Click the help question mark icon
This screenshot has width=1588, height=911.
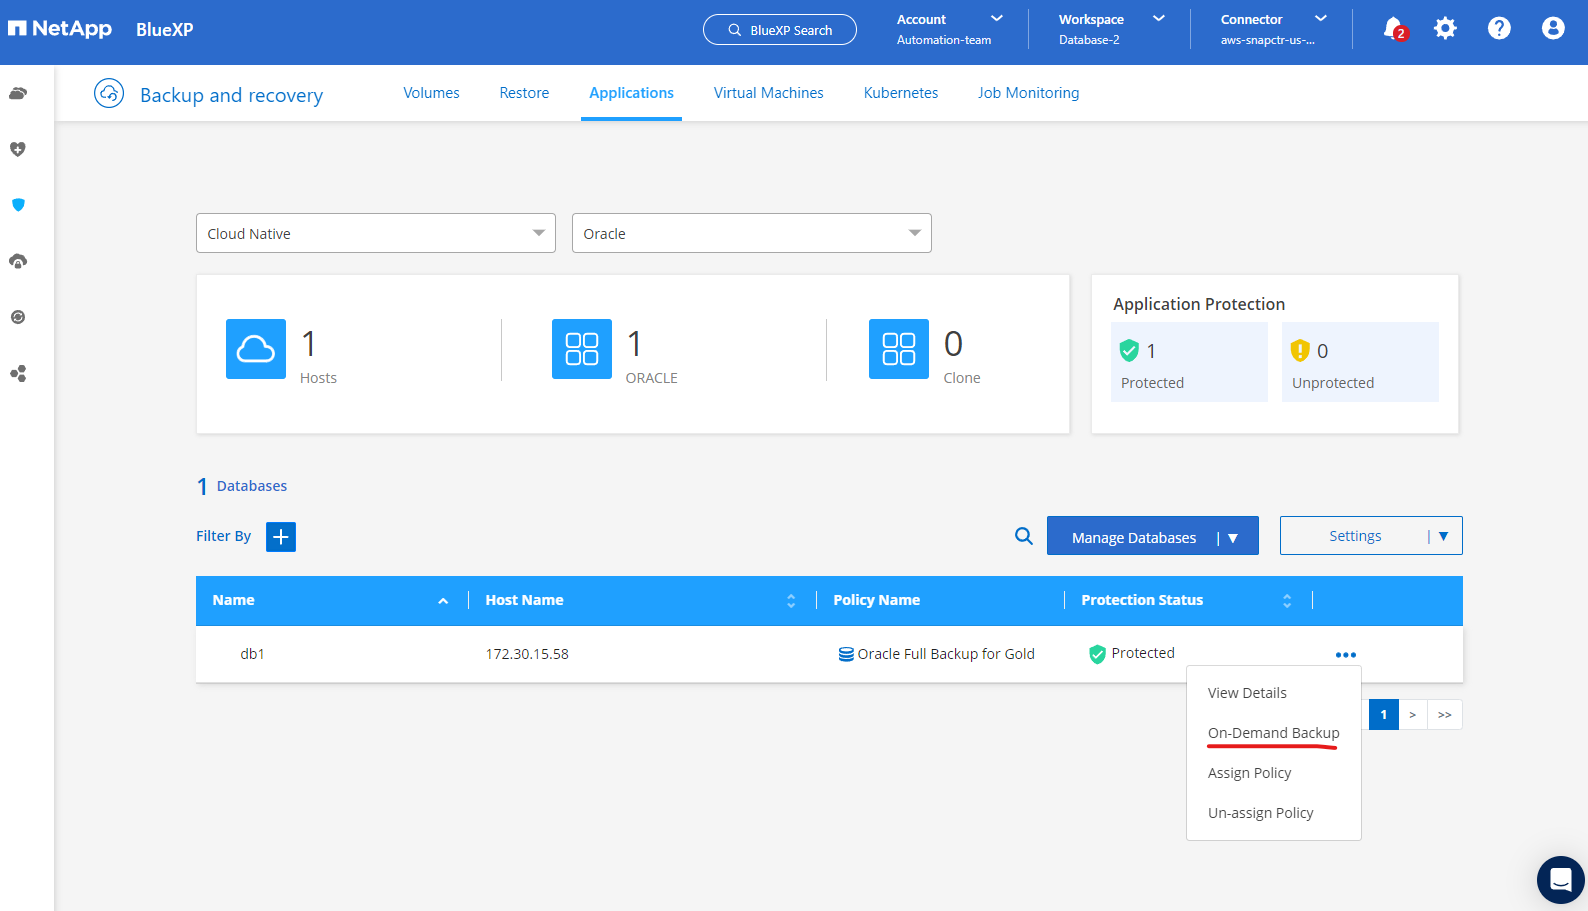(x=1499, y=29)
